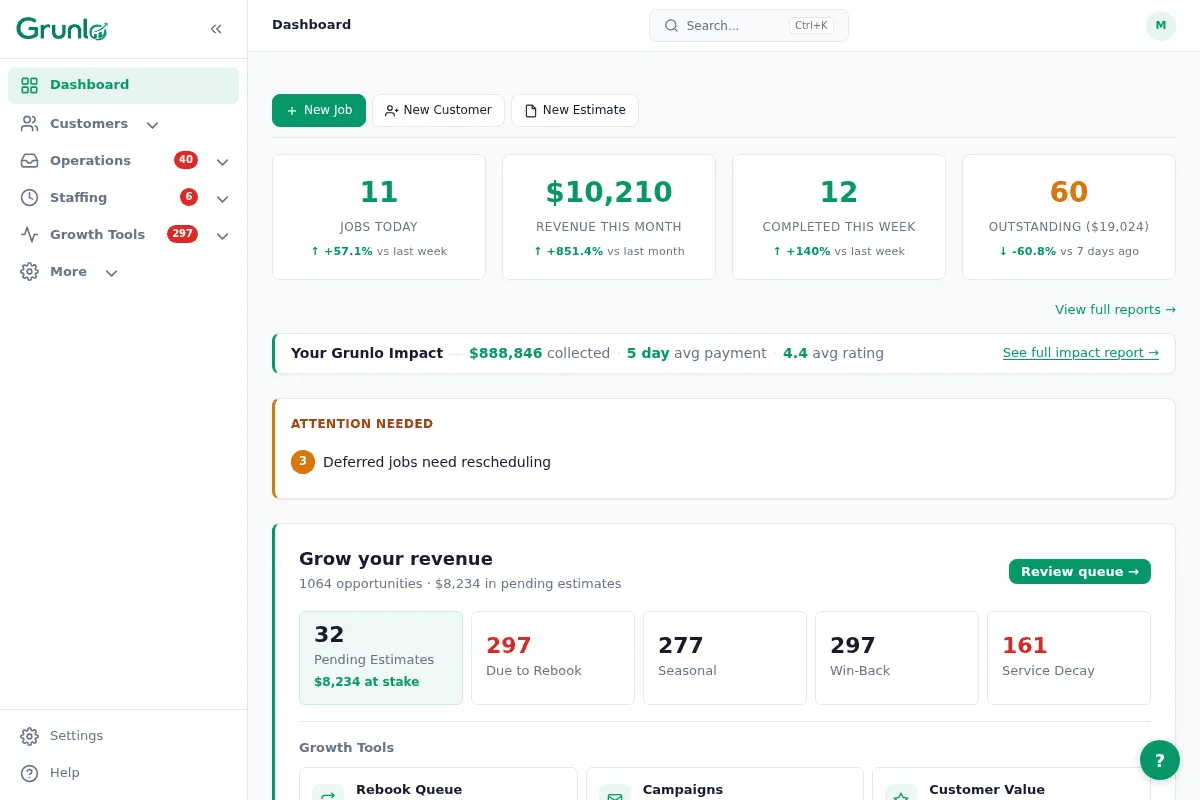Click the Customer Value card title
1200x800 pixels.
click(x=987, y=790)
